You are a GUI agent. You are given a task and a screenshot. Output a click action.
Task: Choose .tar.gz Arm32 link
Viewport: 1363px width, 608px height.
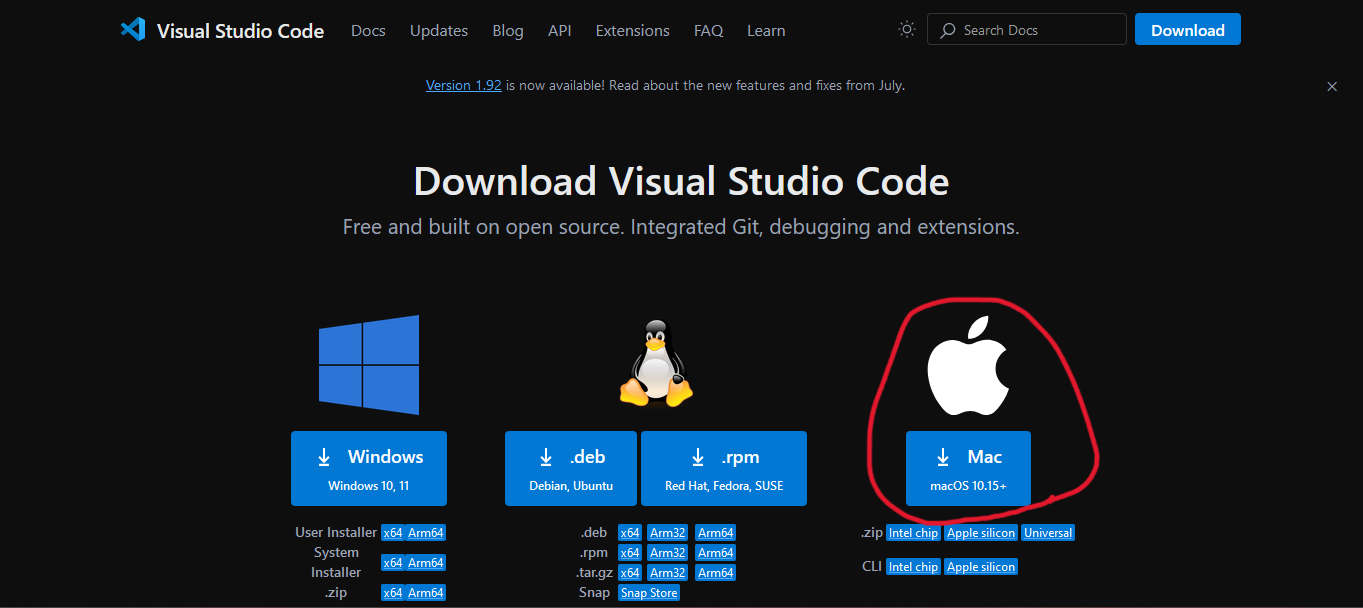668,573
